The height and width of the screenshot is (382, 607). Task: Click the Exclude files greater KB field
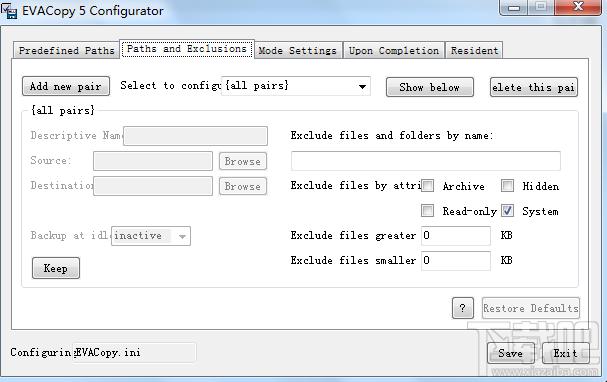456,236
